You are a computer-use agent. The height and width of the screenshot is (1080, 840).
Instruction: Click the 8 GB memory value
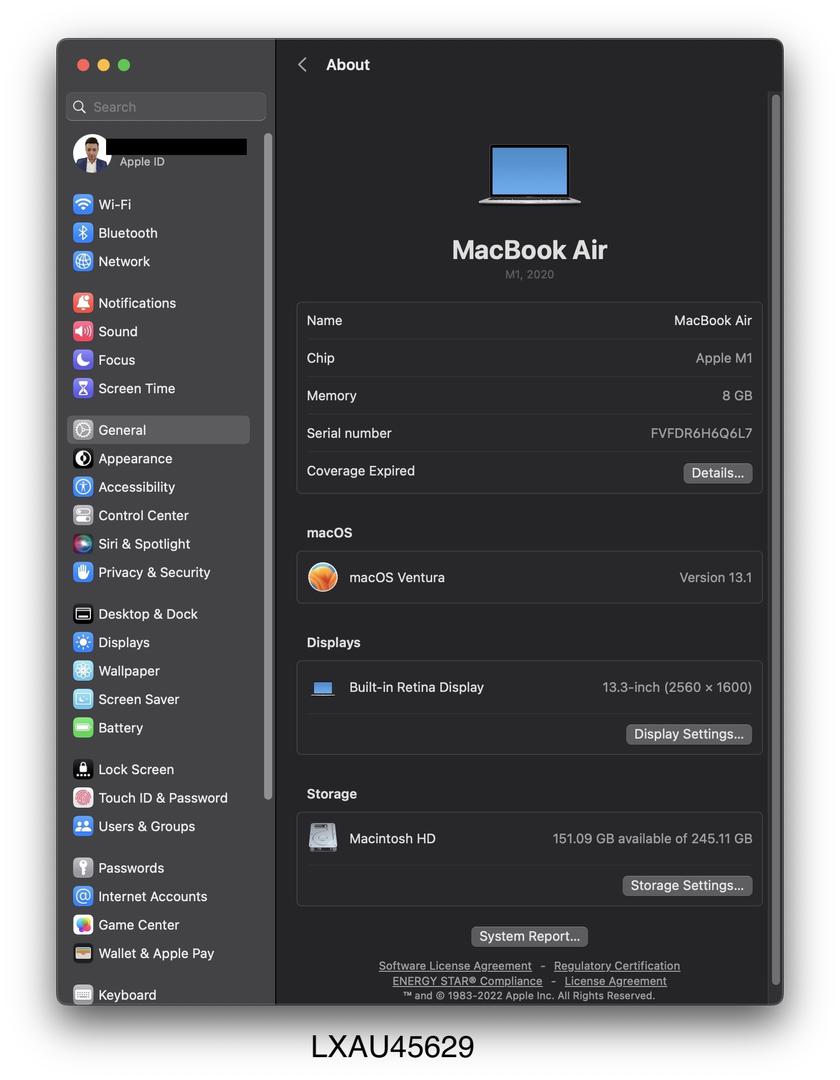737,396
